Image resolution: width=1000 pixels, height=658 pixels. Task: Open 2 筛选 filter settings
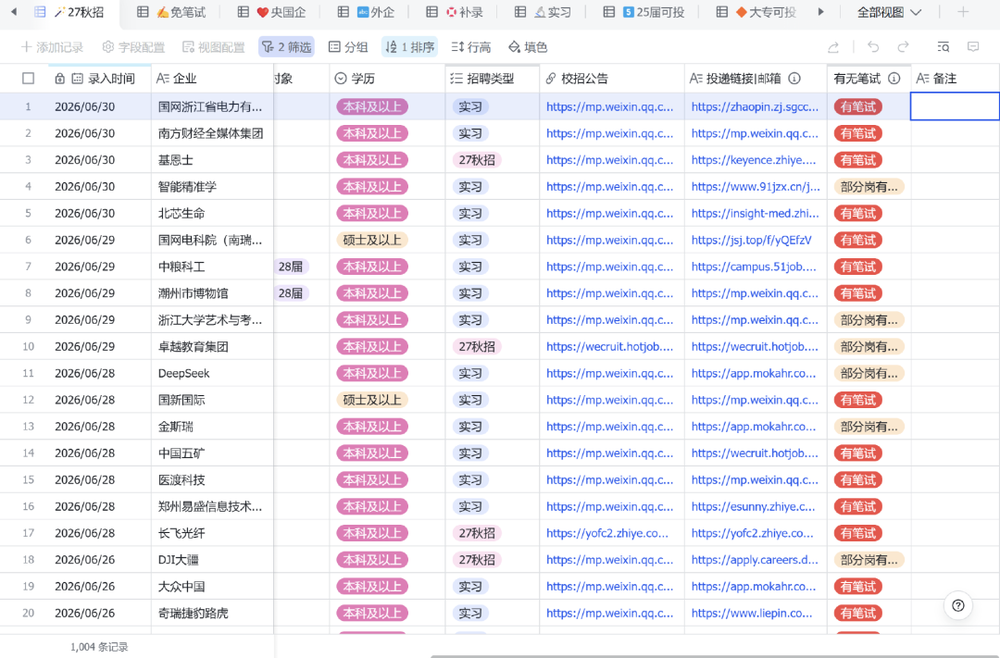pyautogui.click(x=286, y=47)
